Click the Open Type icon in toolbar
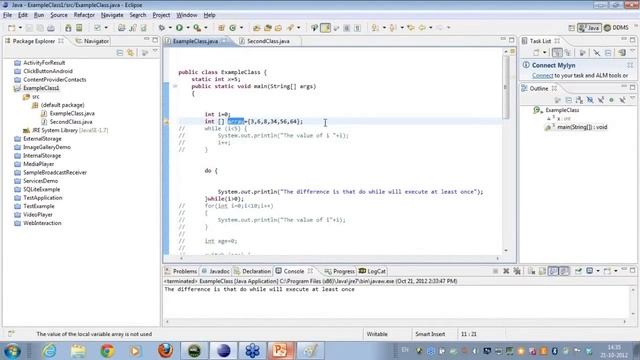Image resolution: width=640 pixels, height=360 pixels. (x=256, y=28)
